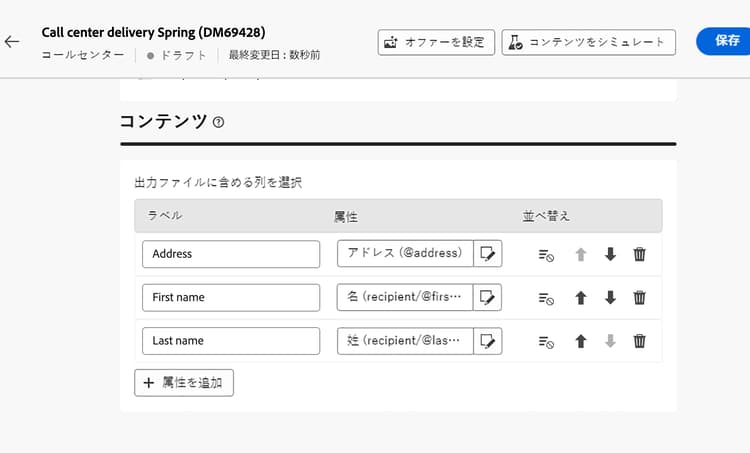The height and width of the screenshot is (453, 750).
Task: Move Last name row up
Action: pyautogui.click(x=581, y=341)
